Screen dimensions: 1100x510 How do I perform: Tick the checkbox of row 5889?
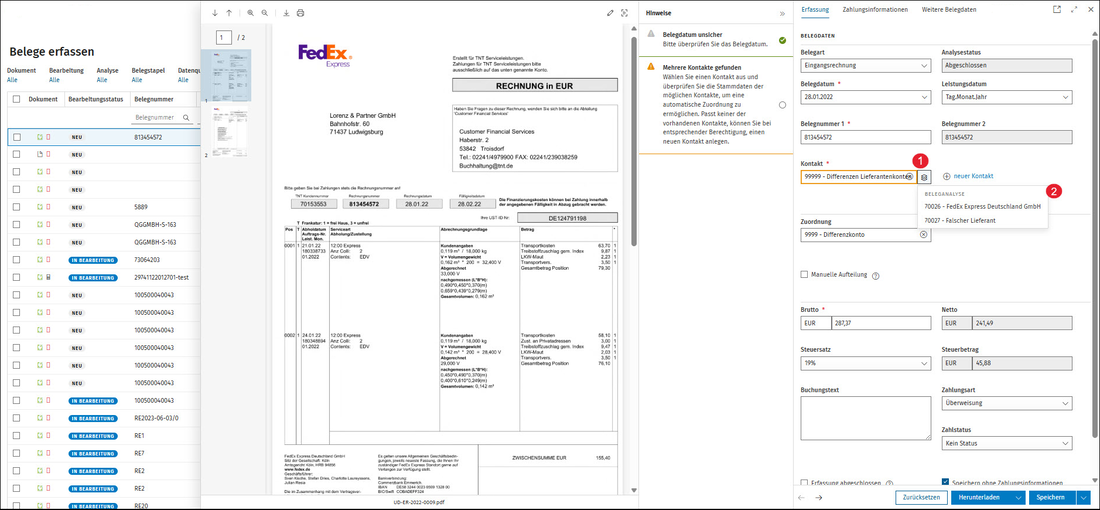click(x=17, y=208)
